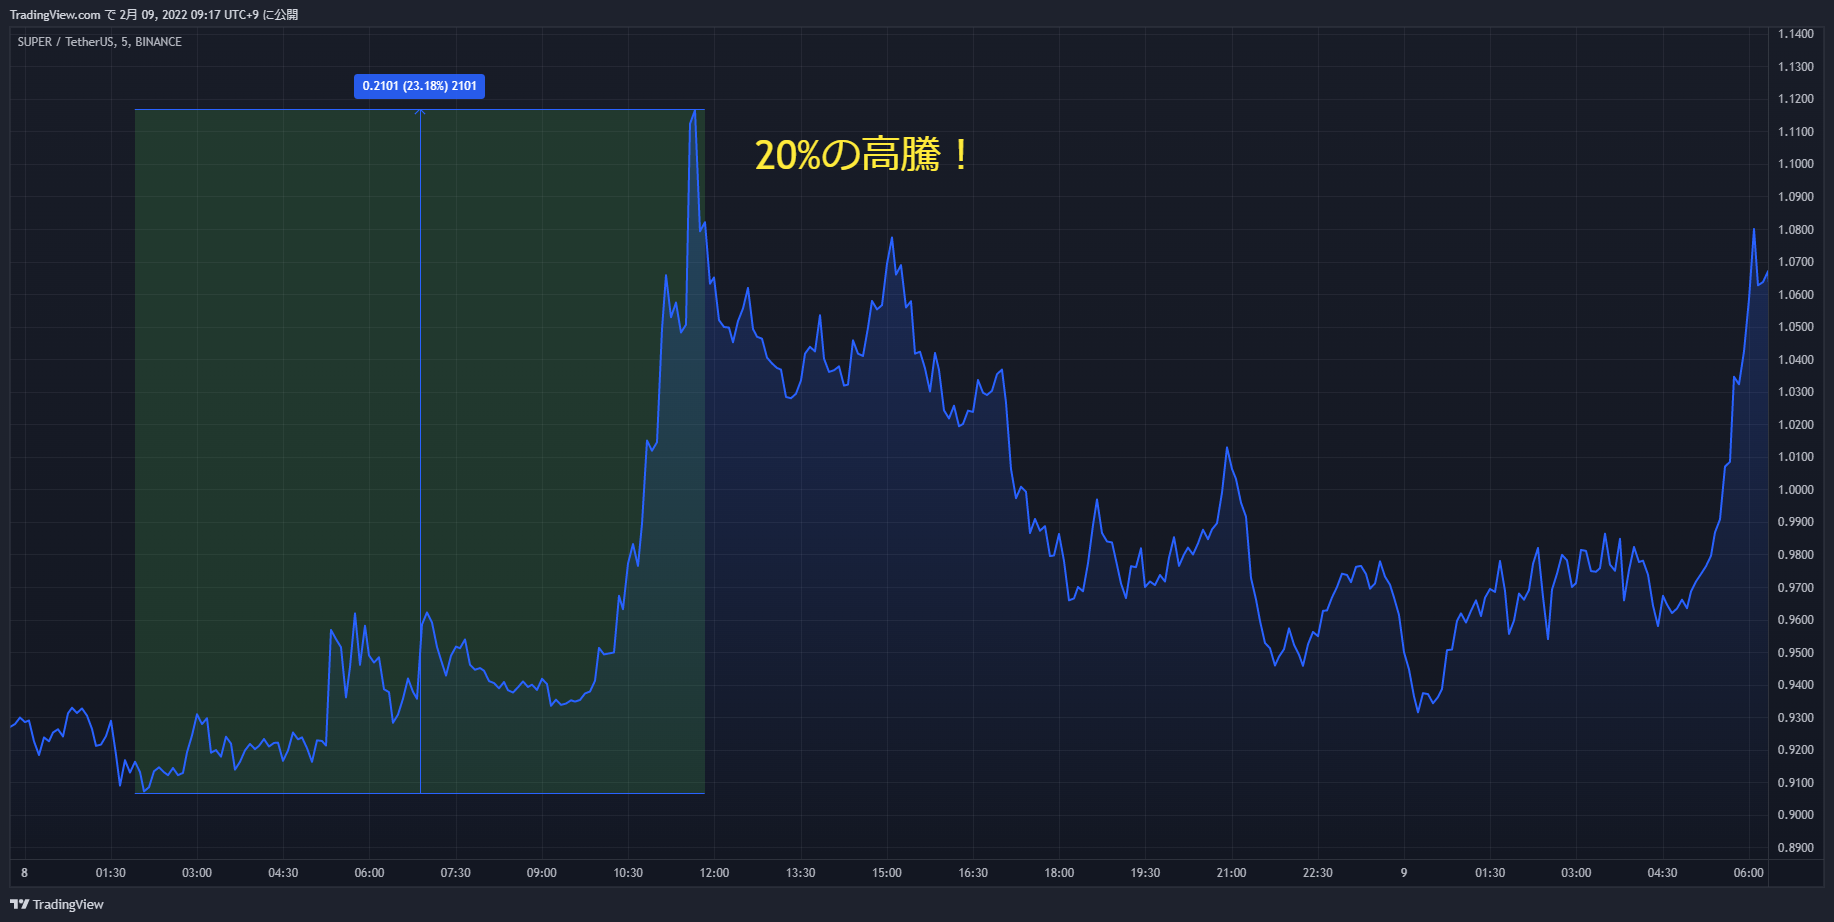Click time axis label 21:00
Screen dimensions: 1834x922
click(x=1232, y=873)
